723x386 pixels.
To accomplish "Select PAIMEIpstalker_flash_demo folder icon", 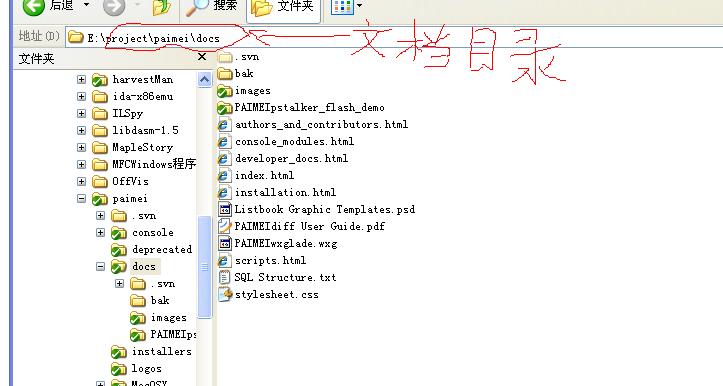I will point(225,108).
